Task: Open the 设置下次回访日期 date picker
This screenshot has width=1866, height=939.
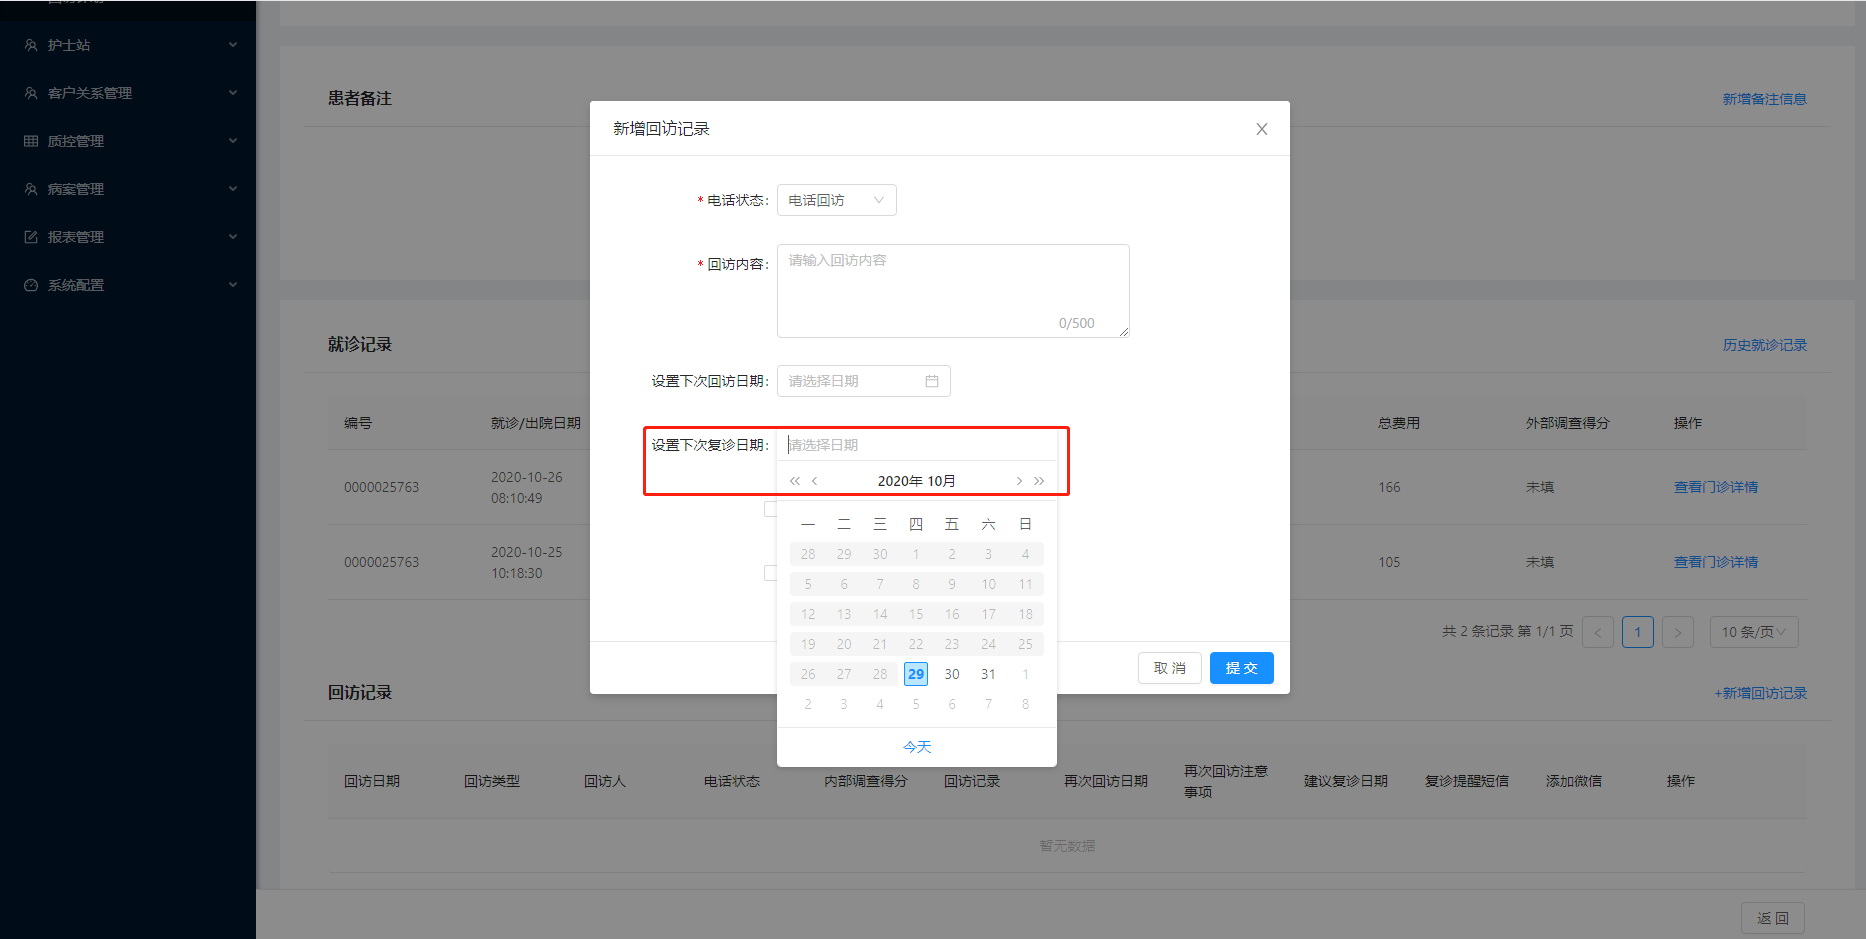Action: (863, 381)
